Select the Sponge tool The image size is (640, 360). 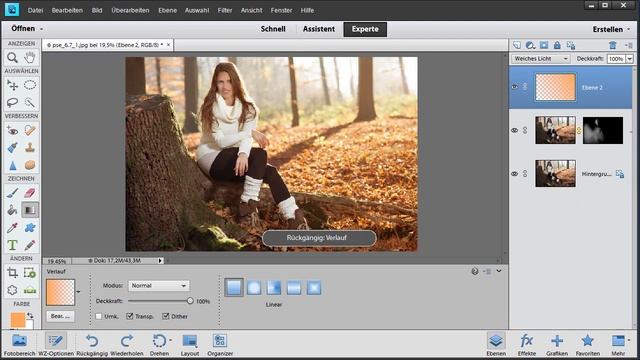tap(30, 165)
